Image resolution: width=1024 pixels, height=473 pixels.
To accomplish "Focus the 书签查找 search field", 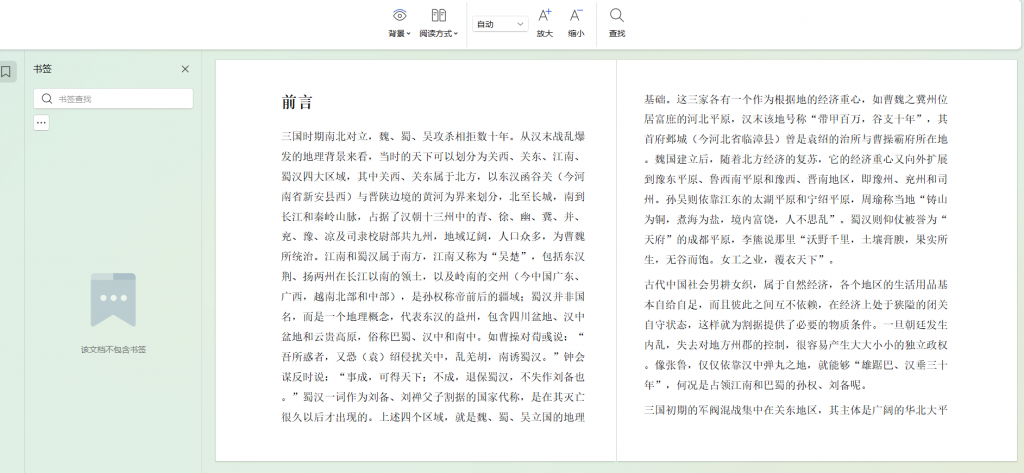I will [x=113, y=99].
